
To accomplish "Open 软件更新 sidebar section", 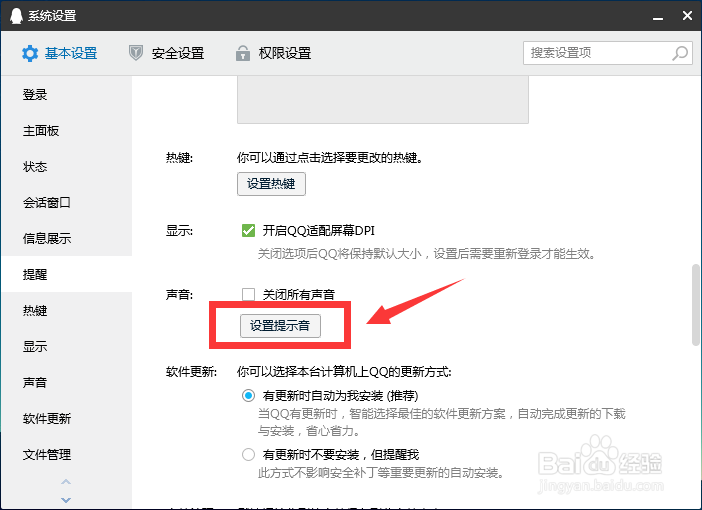I will (x=66, y=418).
